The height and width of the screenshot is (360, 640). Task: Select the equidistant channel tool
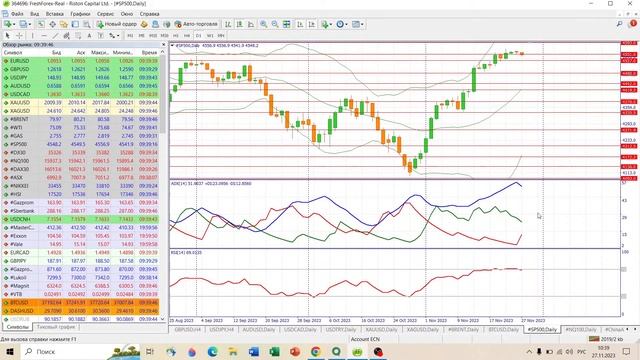[67, 36]
